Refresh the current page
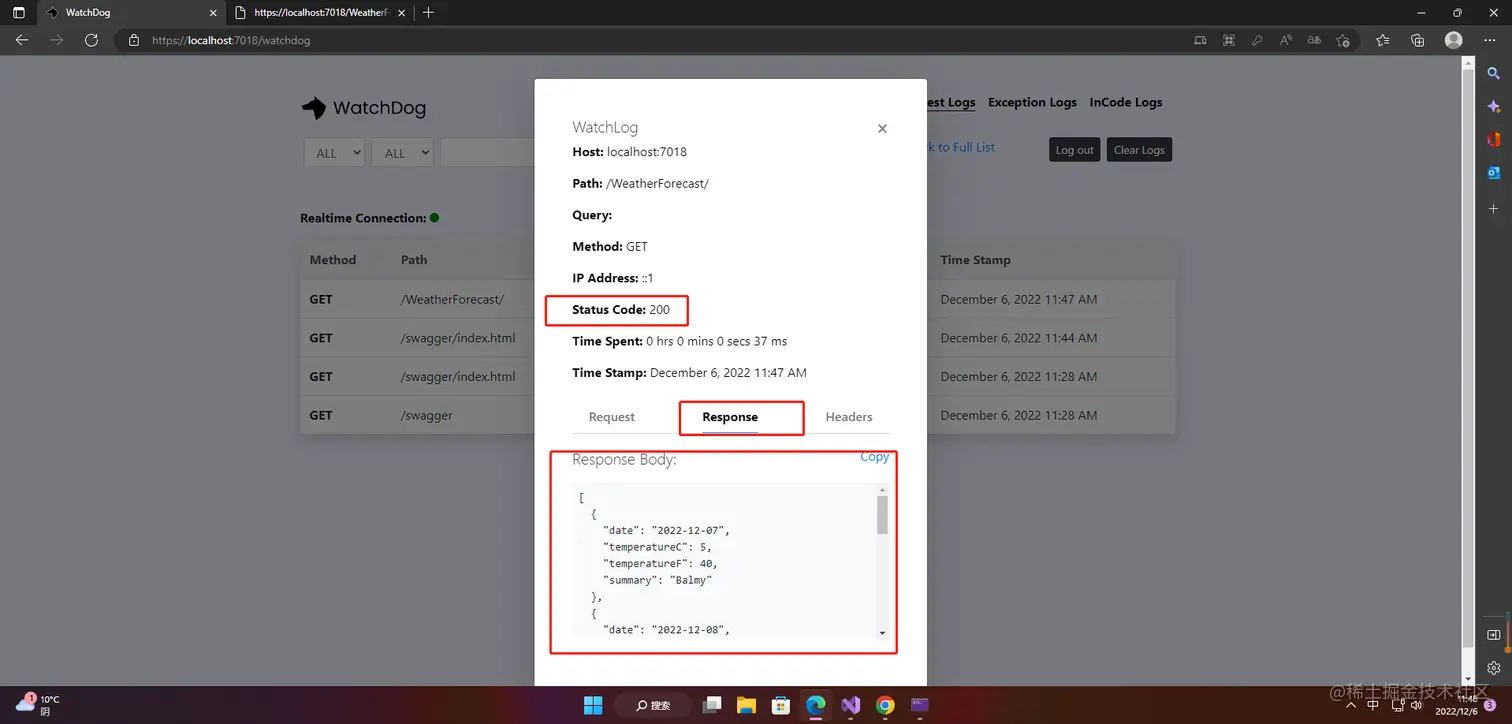 point(91,40)
